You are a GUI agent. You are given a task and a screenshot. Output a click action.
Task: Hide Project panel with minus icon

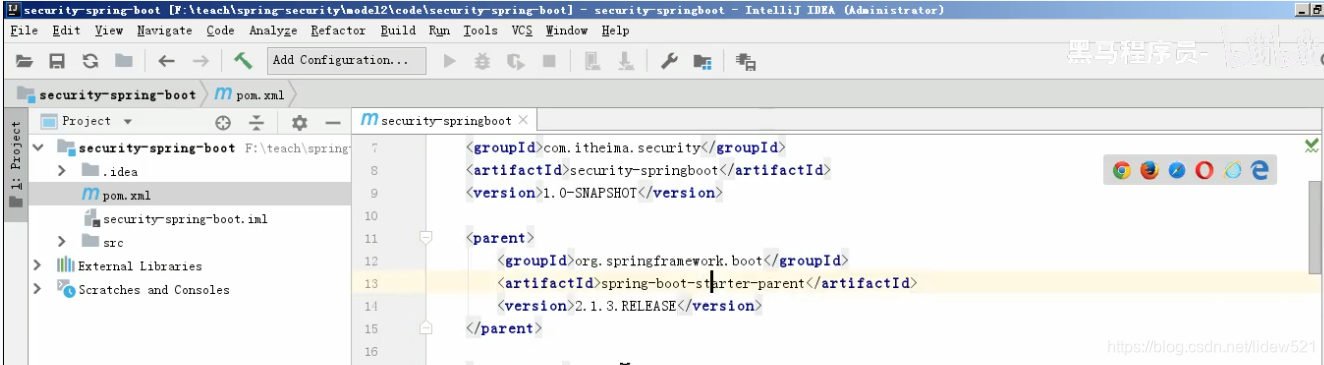(333, 122)
